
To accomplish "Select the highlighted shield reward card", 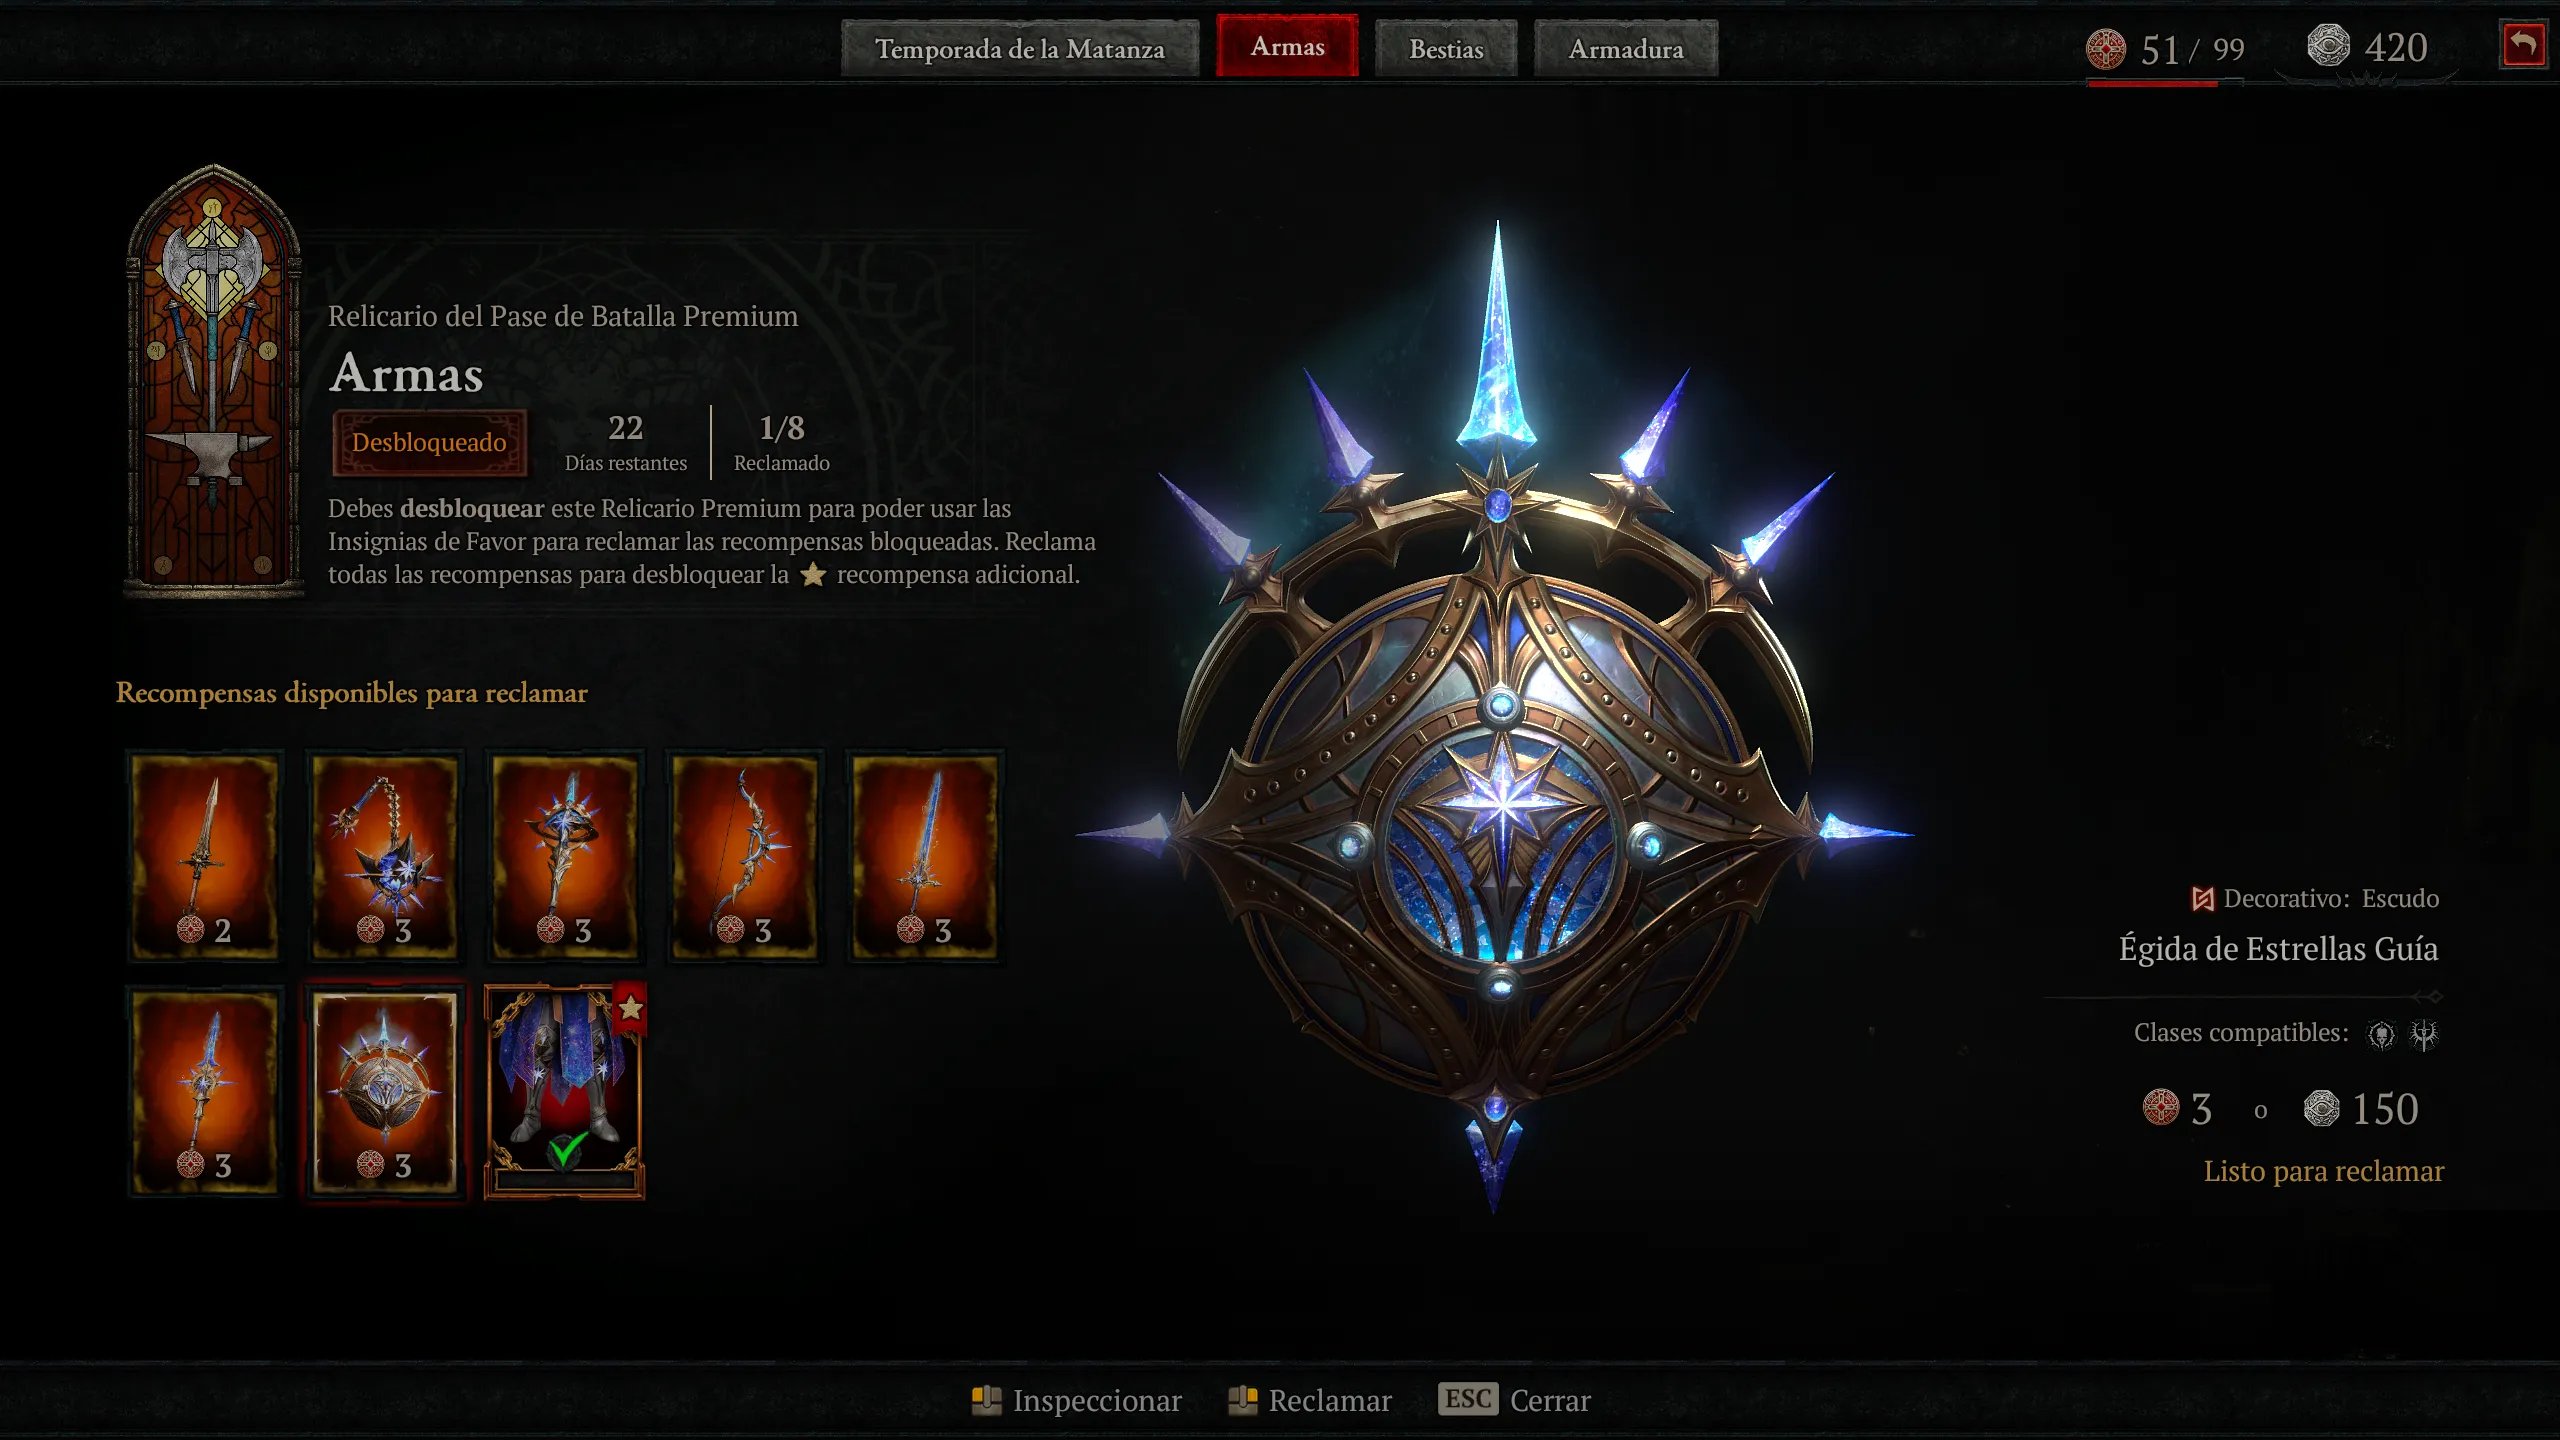I will tap(385, 1091).
